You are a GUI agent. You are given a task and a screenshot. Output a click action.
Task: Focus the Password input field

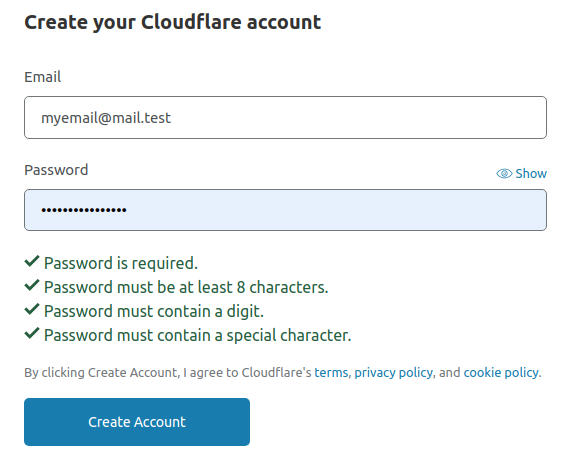285,210
